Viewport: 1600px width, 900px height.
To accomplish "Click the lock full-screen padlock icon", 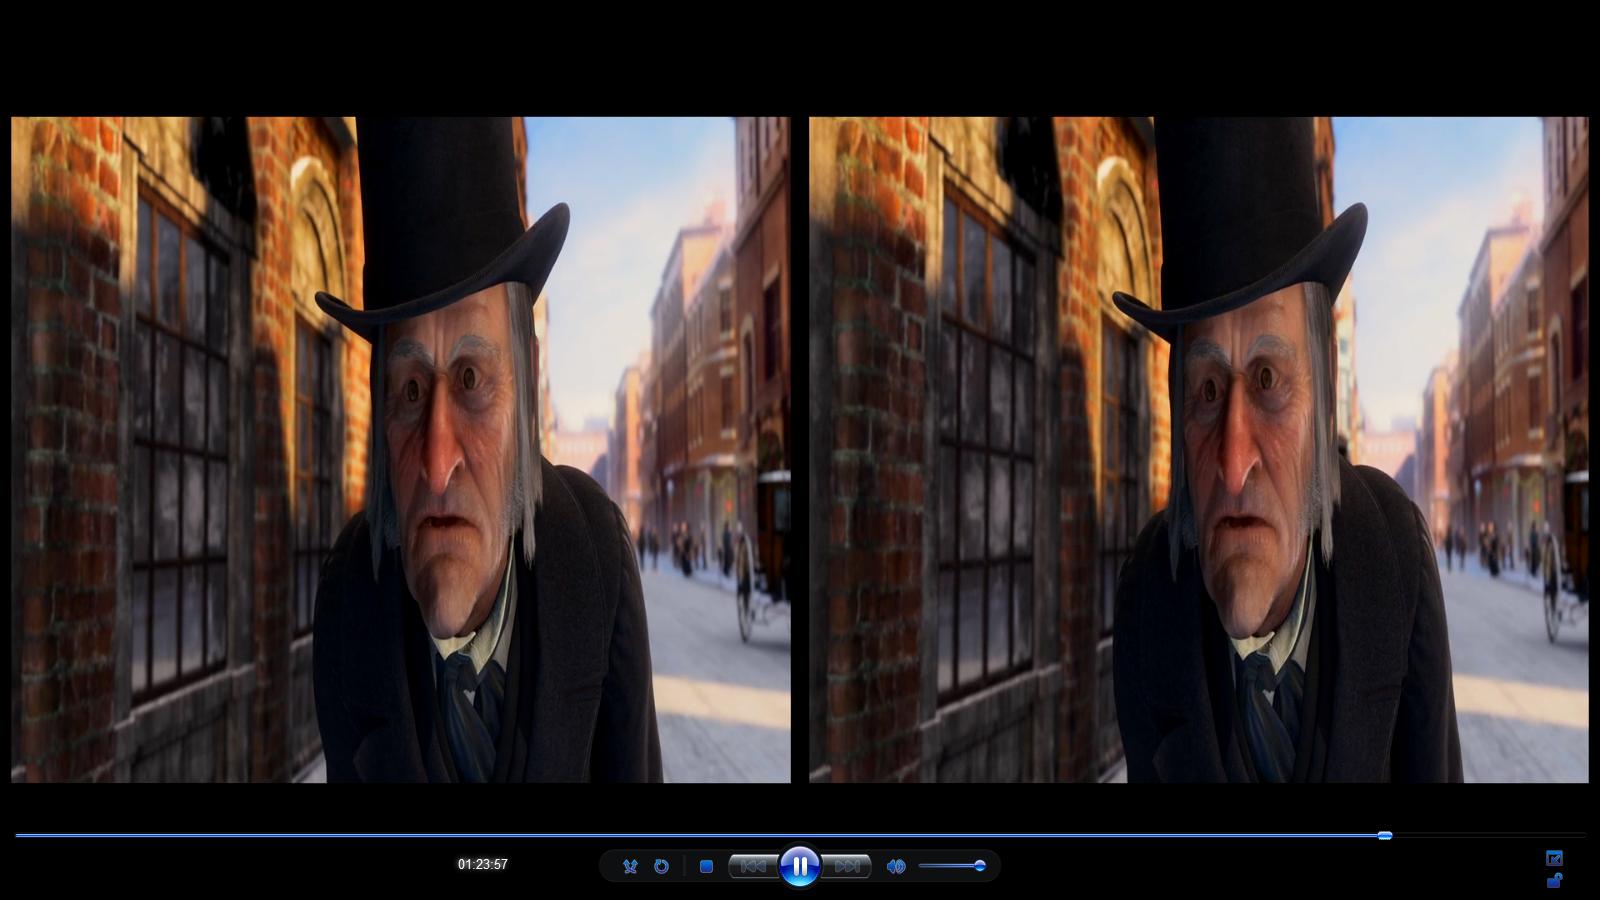I will click(1554, 881).
